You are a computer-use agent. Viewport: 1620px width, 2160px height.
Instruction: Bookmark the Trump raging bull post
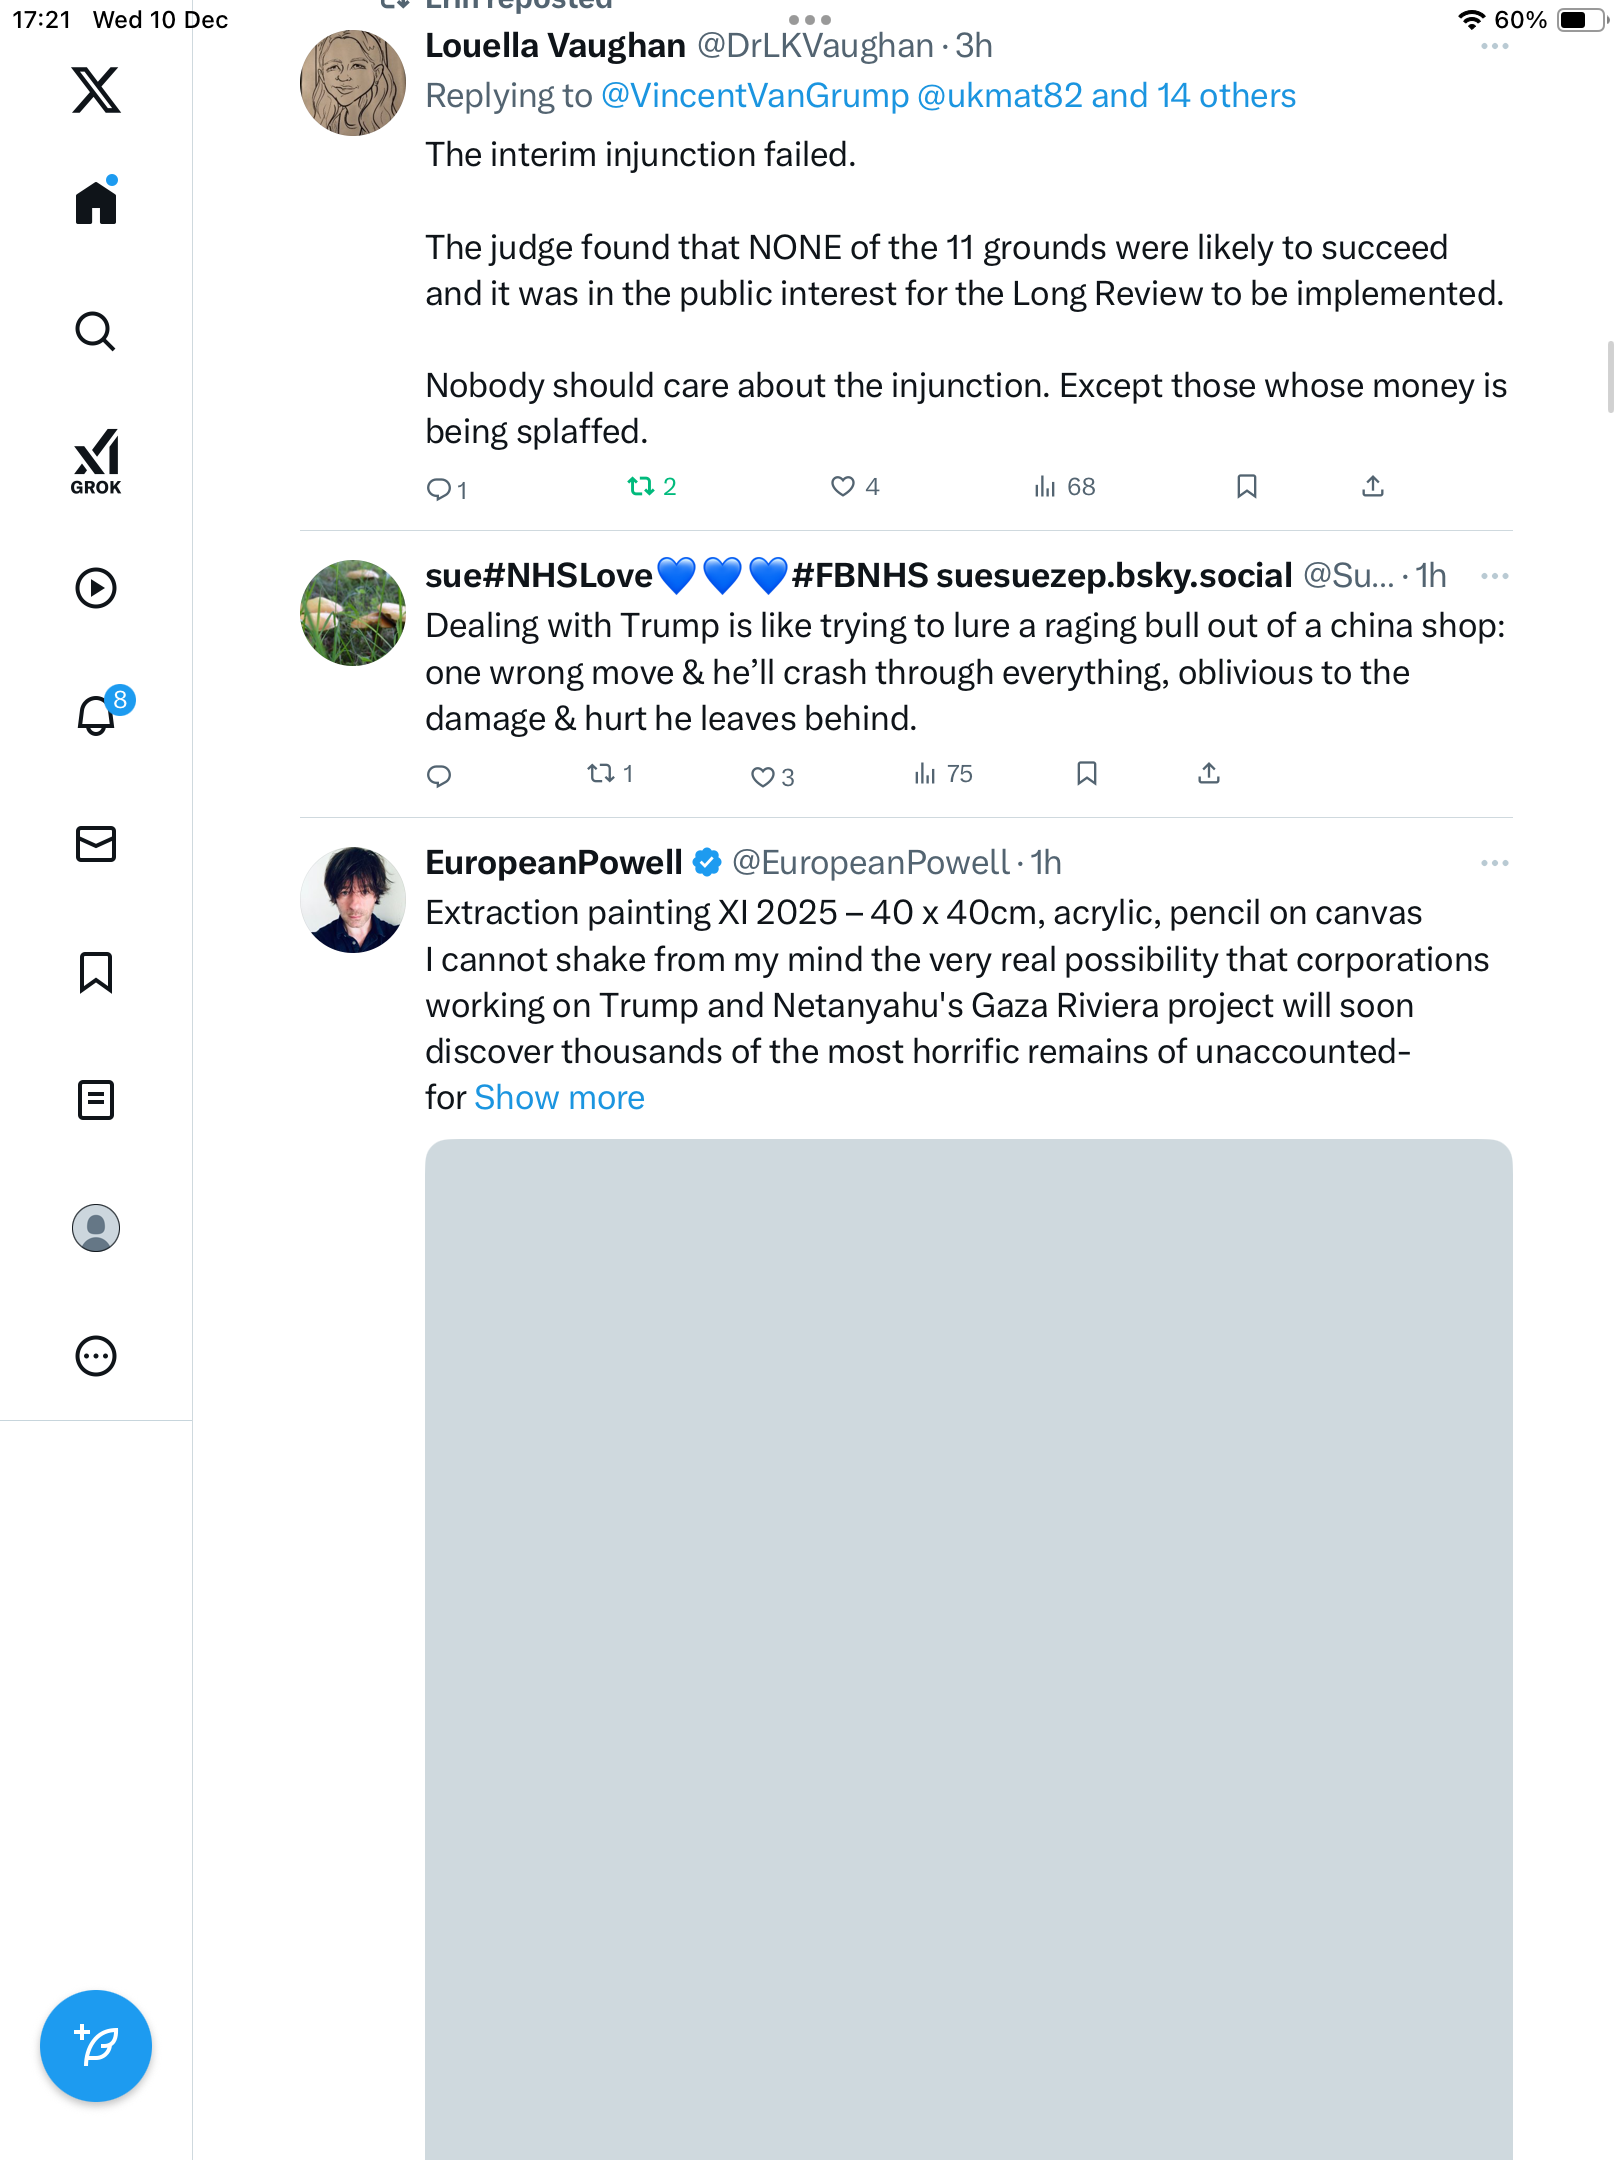click(1087, 774)
